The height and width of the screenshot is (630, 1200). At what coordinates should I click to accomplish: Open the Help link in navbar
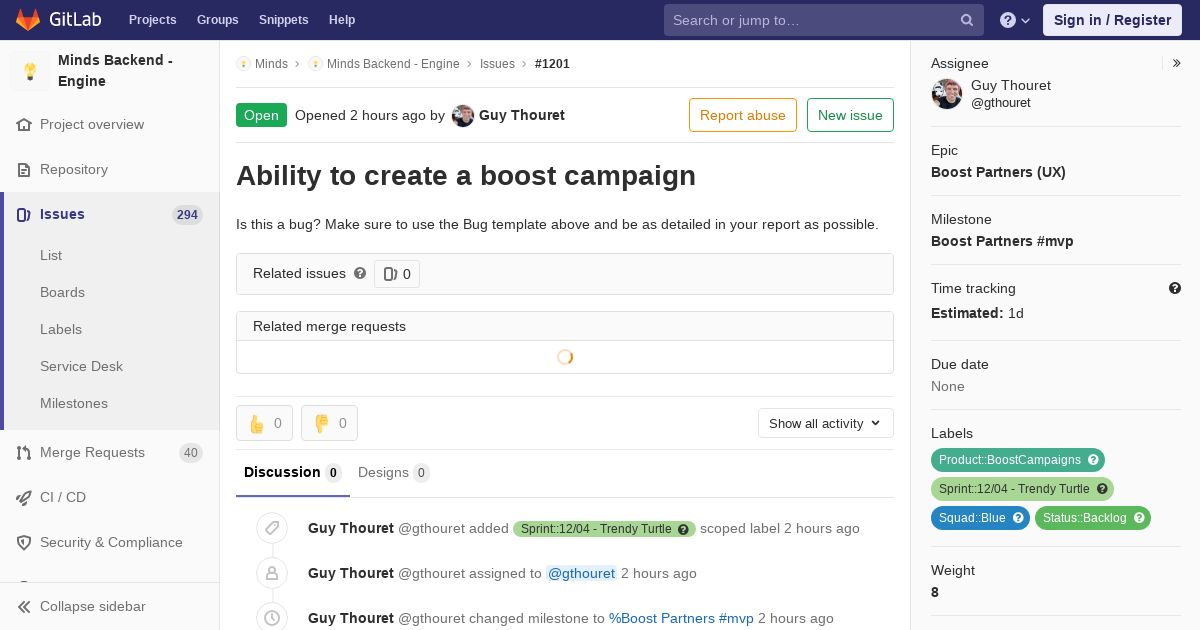tap(342, 20)
